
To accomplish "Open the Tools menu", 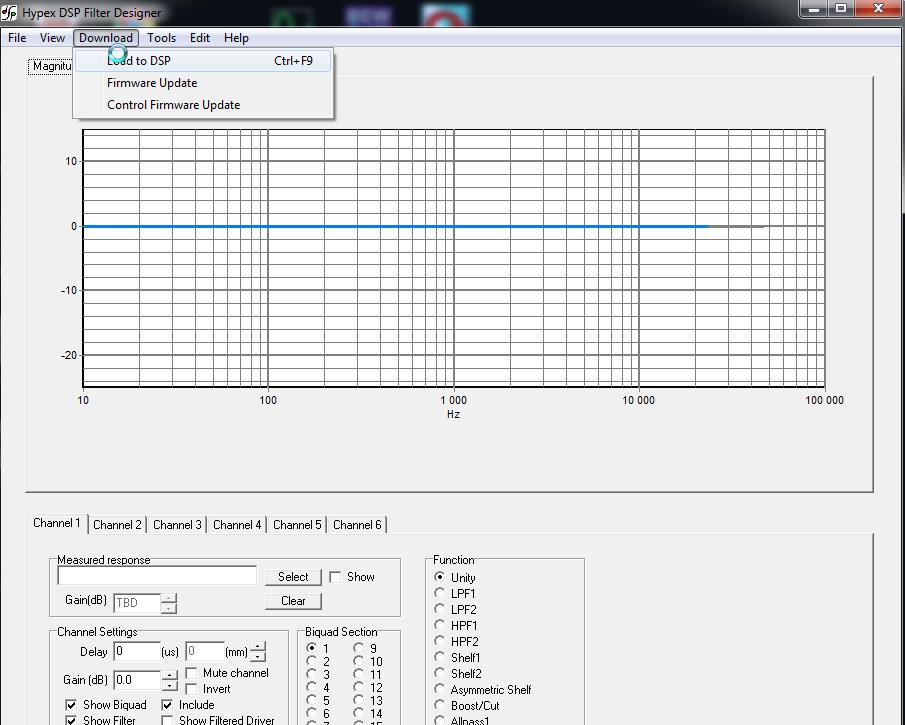I will (161, 38).
